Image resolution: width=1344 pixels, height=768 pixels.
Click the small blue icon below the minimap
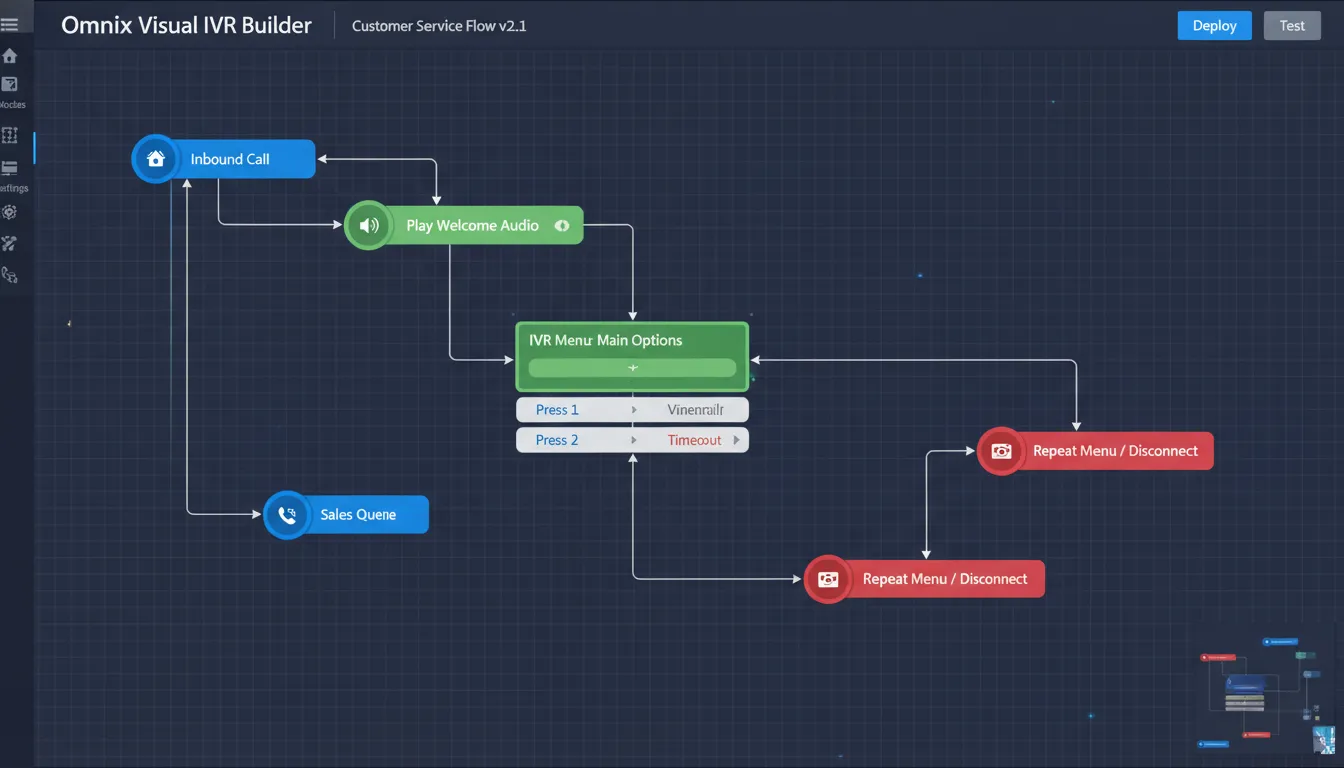(x=1323, y=739)
